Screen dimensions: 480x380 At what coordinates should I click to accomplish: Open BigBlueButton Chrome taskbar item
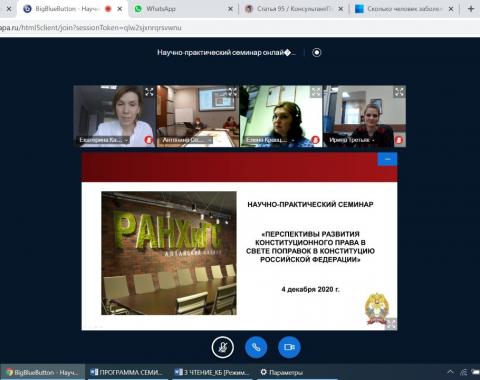click(42, 372)
